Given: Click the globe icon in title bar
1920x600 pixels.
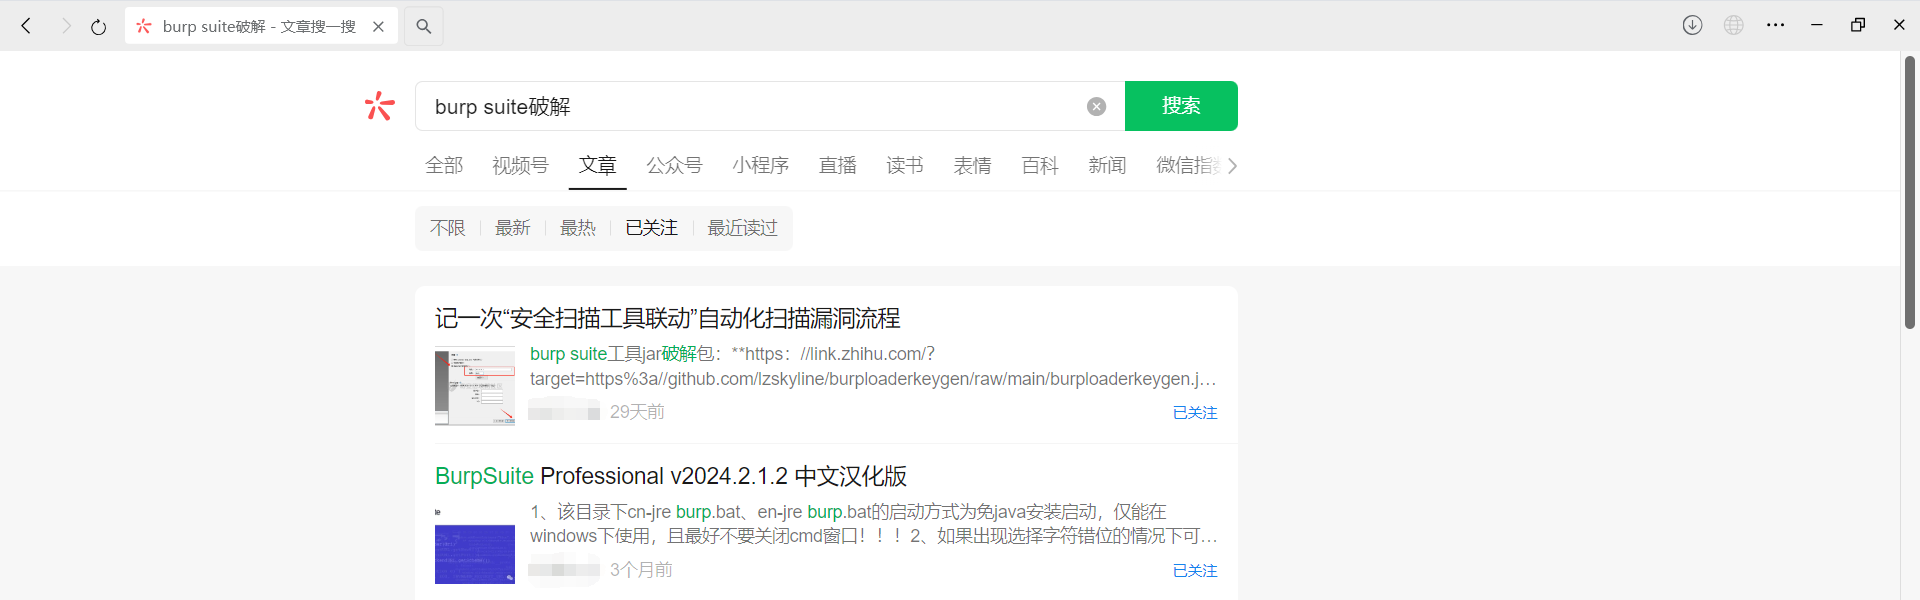Looking at the screenshot, I should click(x=1734, y=26).
